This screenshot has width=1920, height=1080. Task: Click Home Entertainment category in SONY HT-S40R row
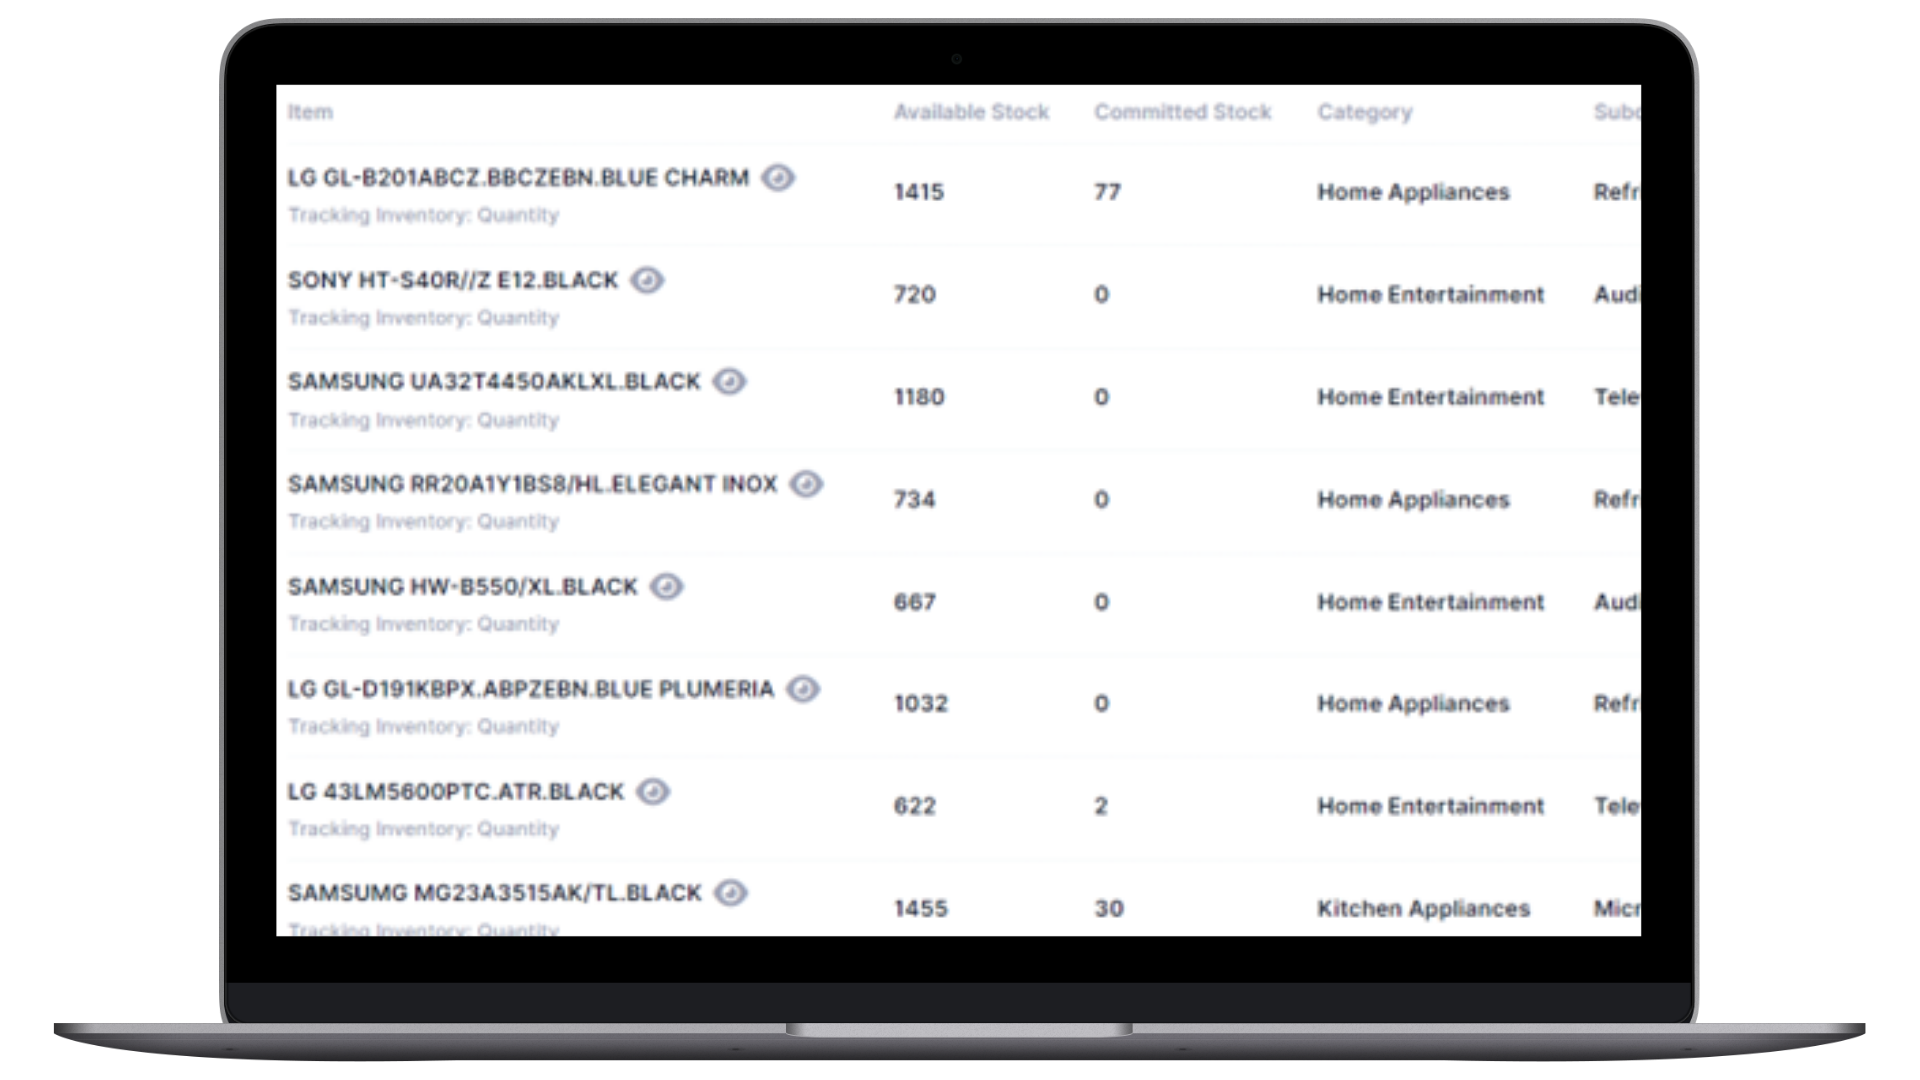click(x=1430, y=295)
